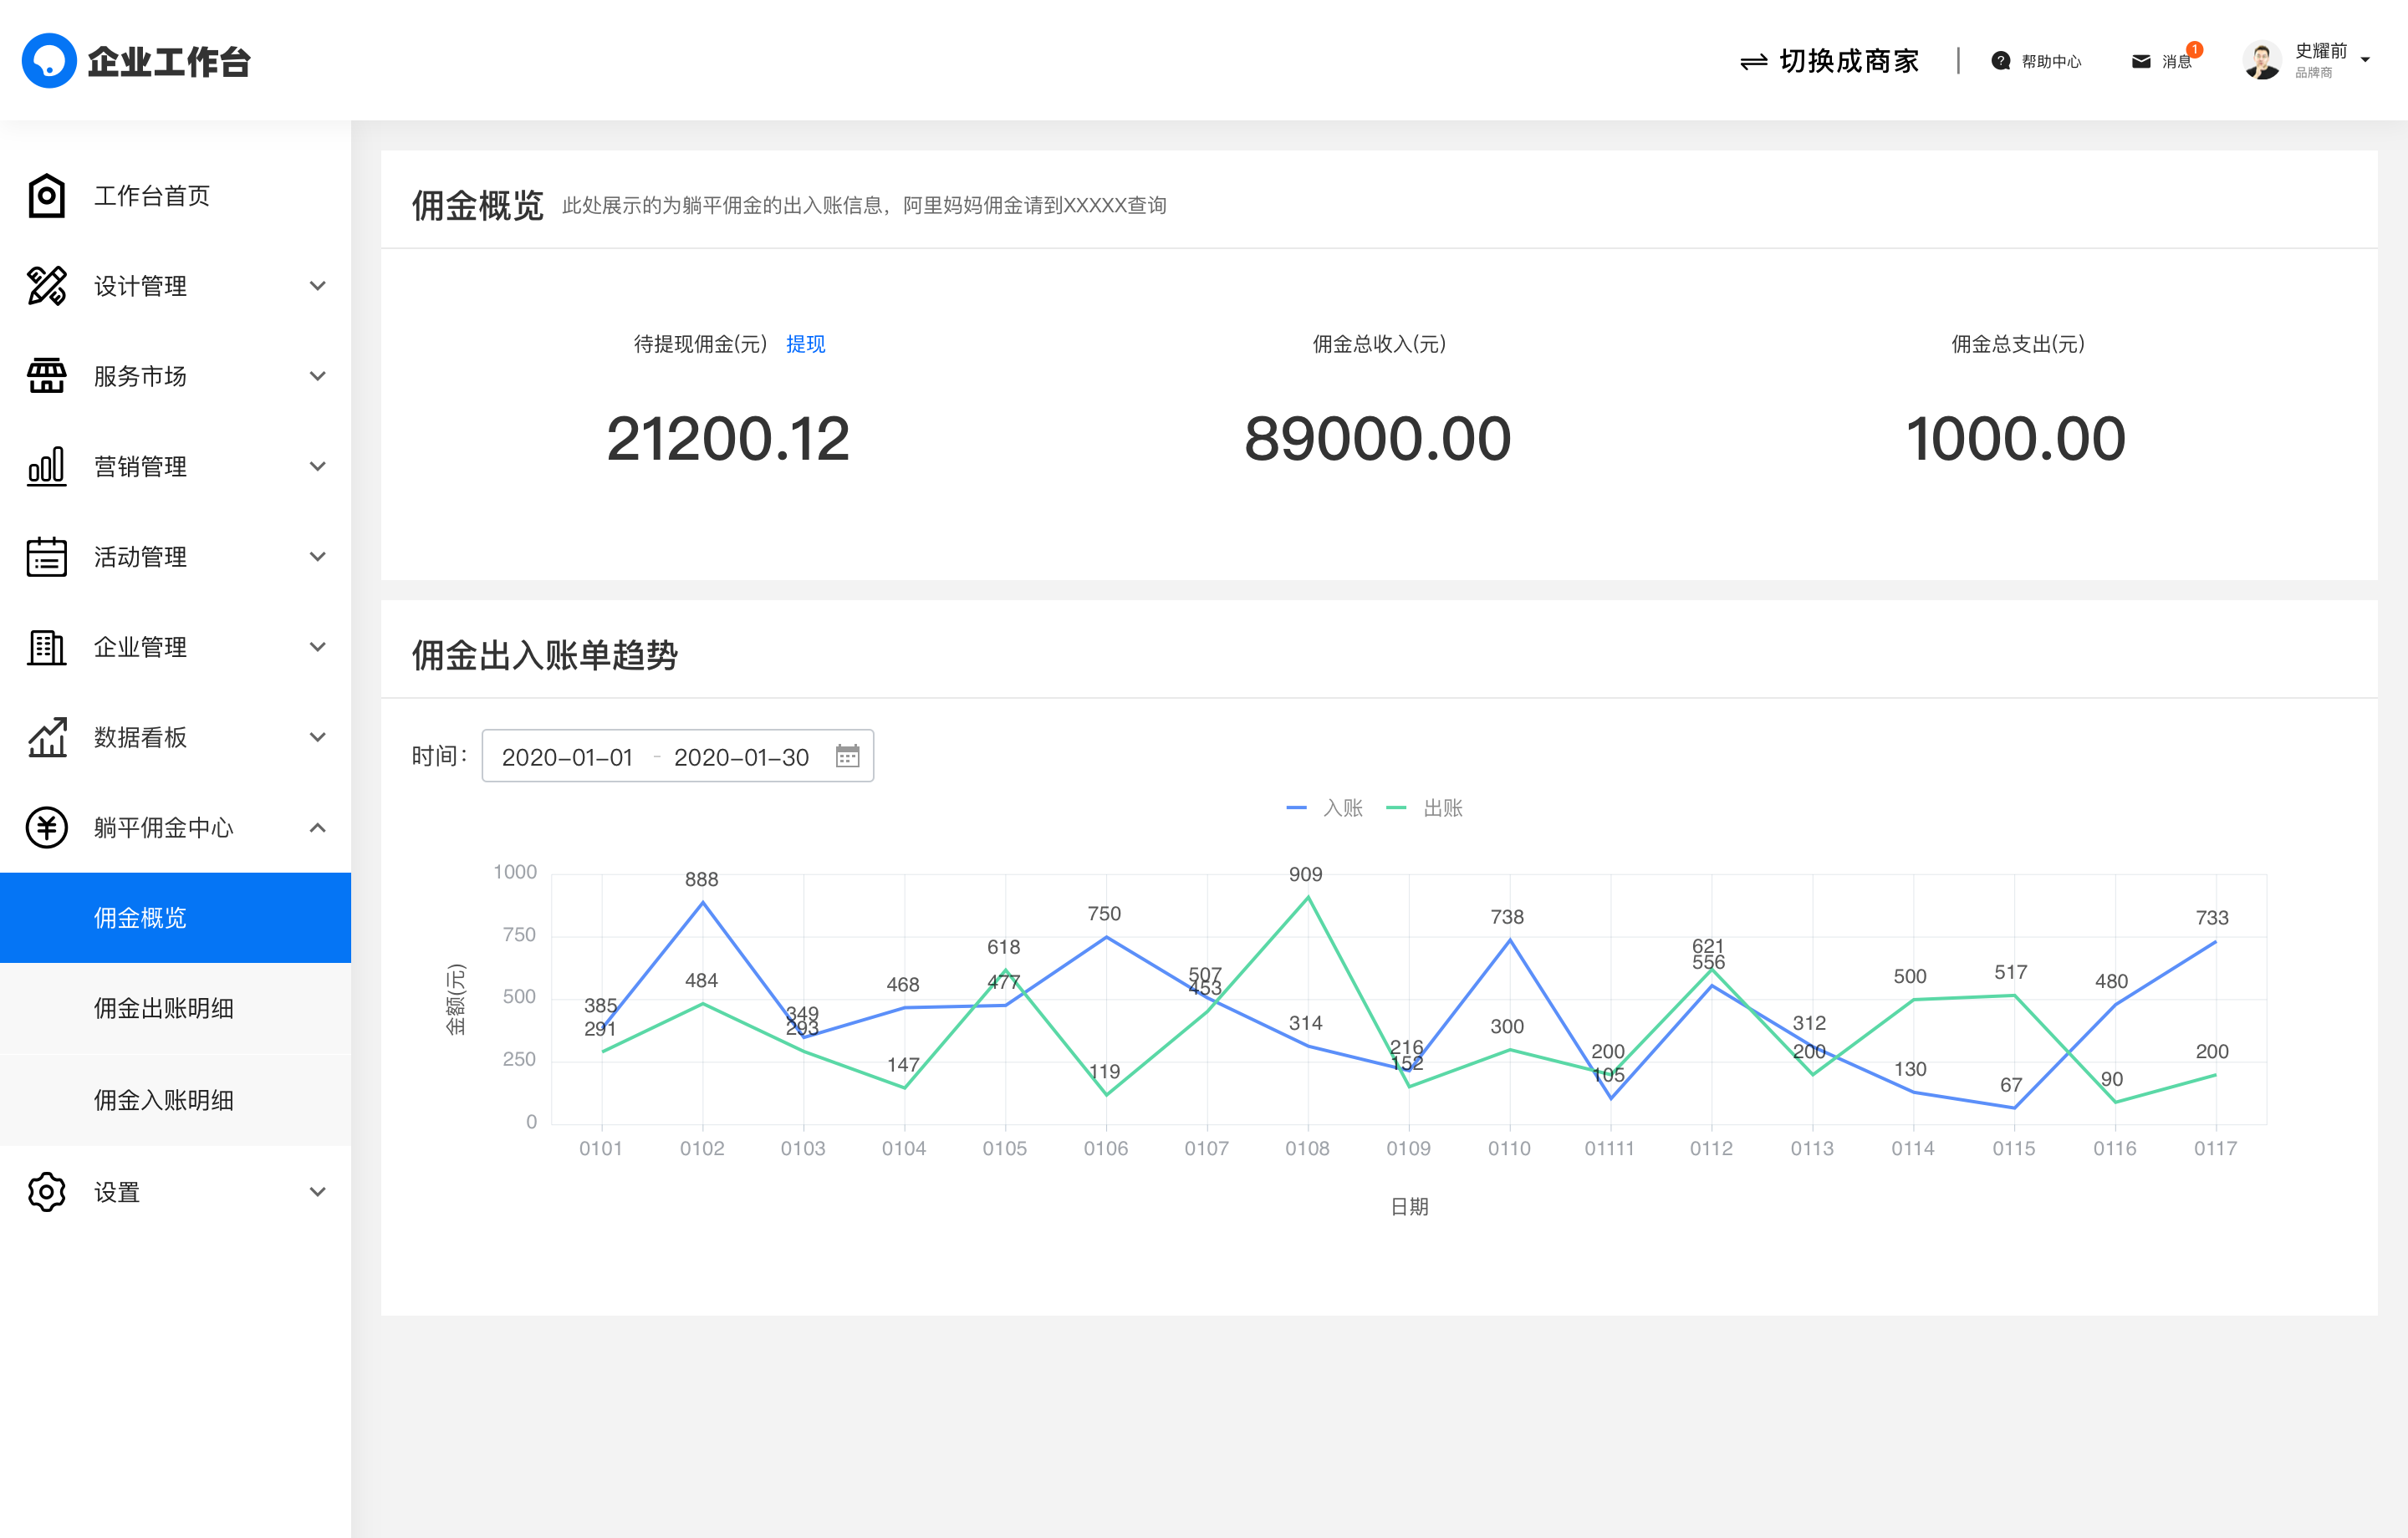The height and width of the screenshot is (1538, 2408).
Task: Click the 733 data point on 0117
Action: point(2216,941)
